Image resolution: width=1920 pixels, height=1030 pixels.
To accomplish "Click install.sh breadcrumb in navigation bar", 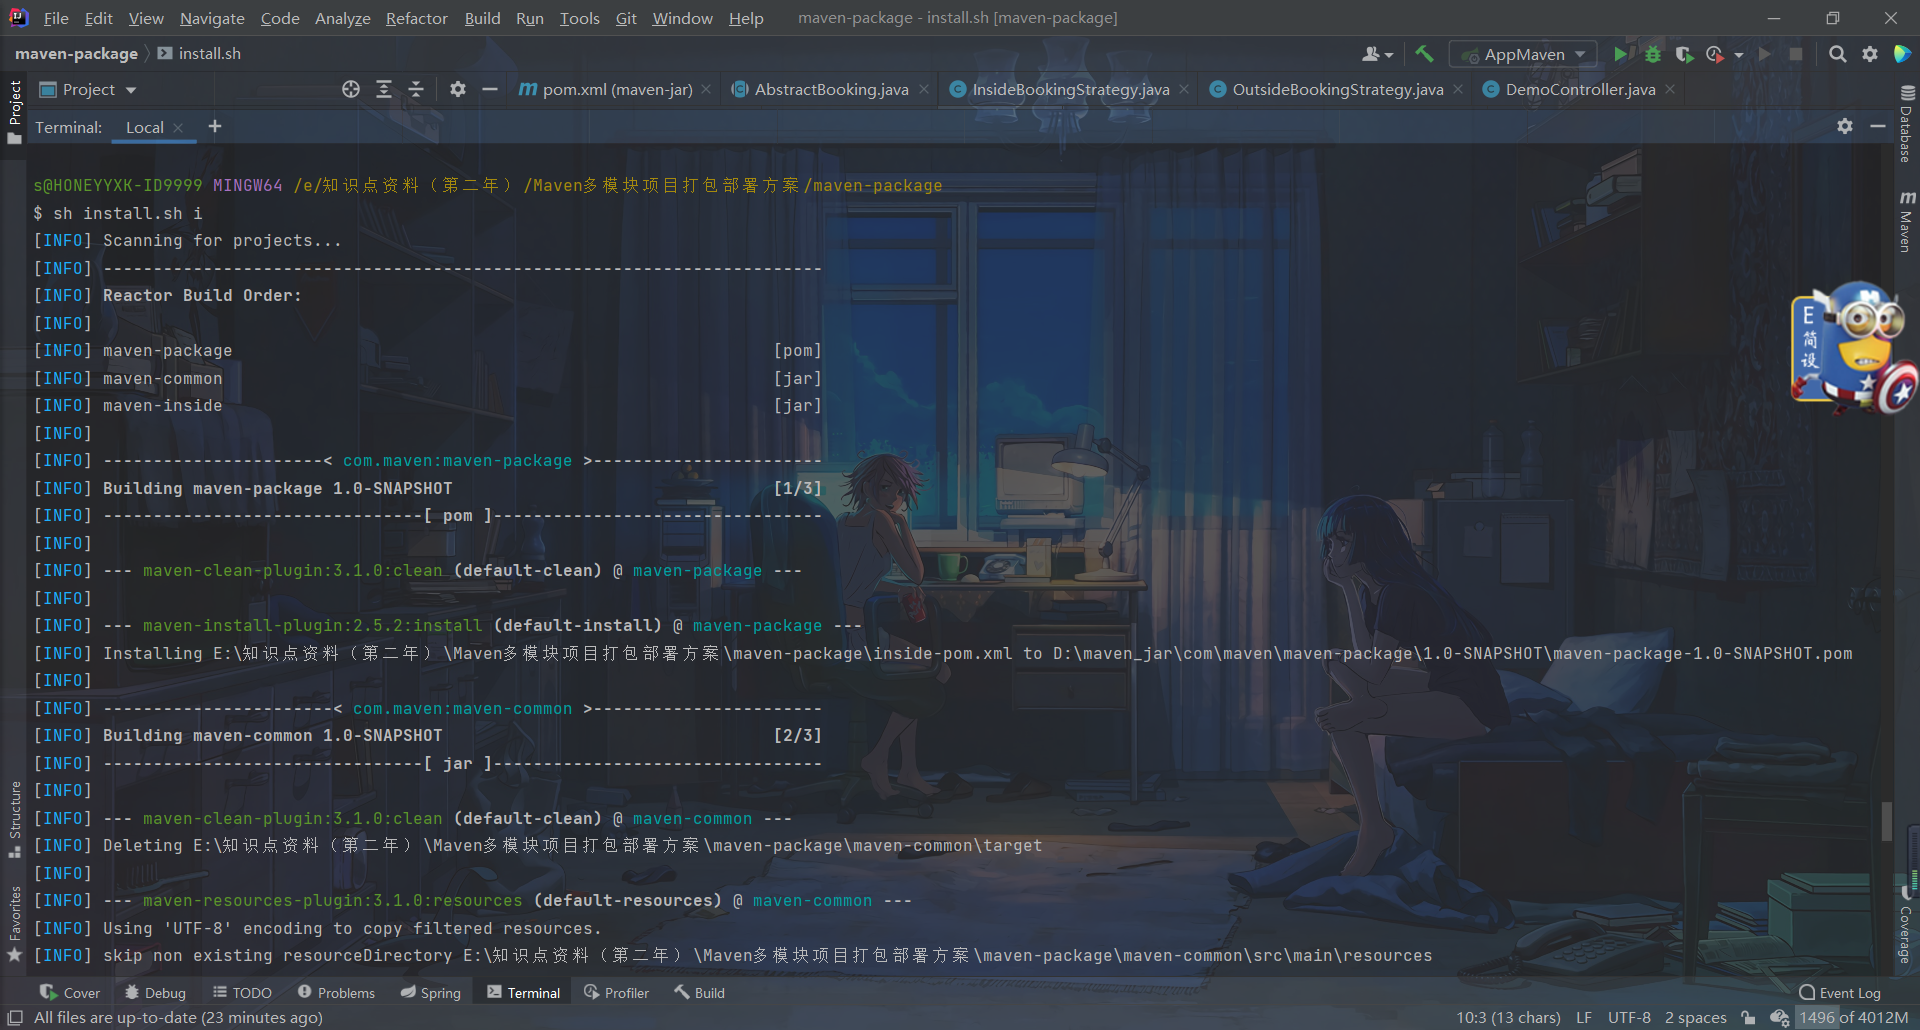I will tap(199, 54).
